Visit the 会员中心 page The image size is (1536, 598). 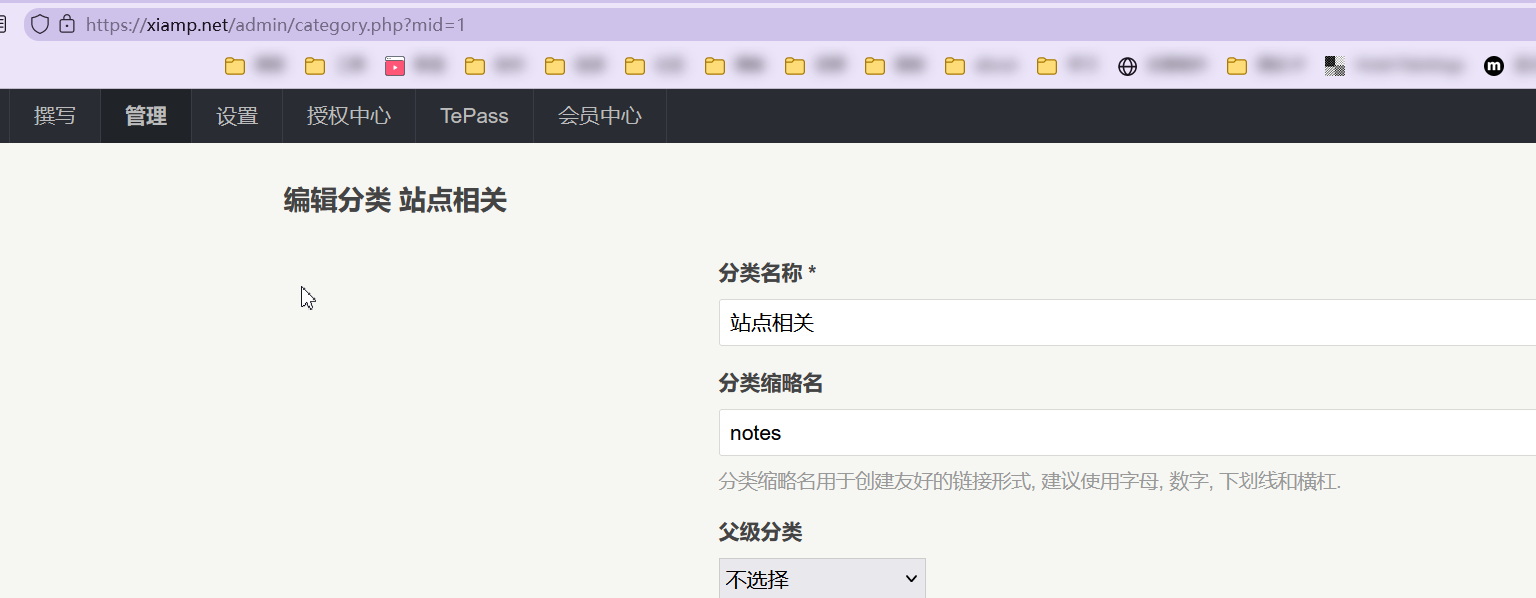599,115
